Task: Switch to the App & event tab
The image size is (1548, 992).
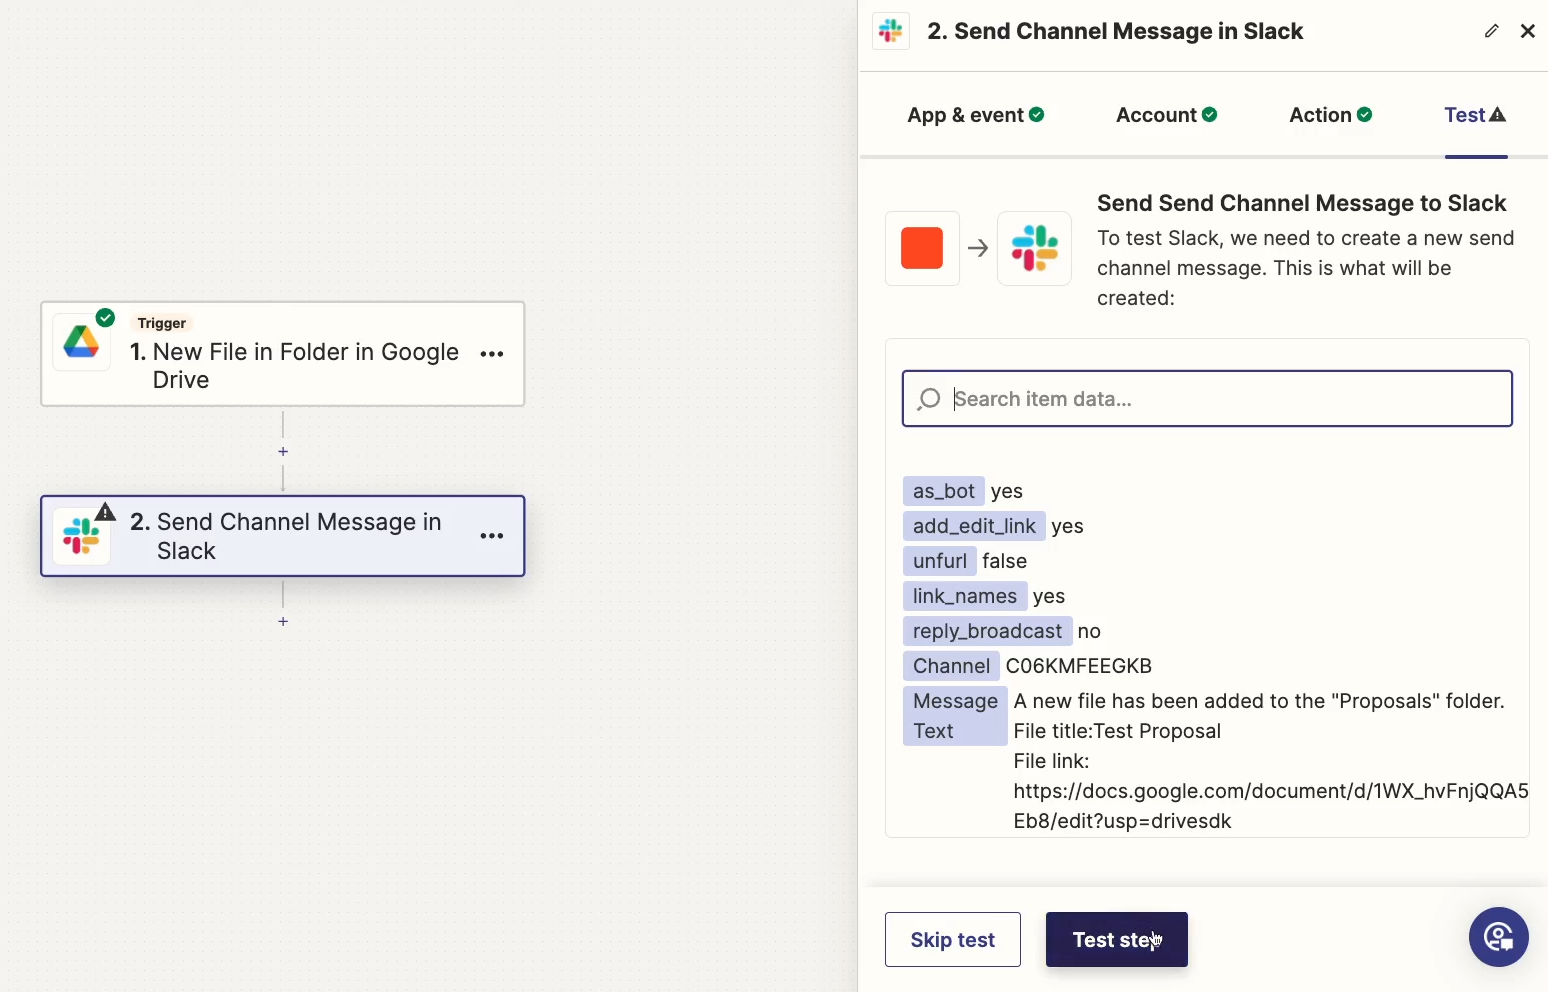Action: (976, 115)
